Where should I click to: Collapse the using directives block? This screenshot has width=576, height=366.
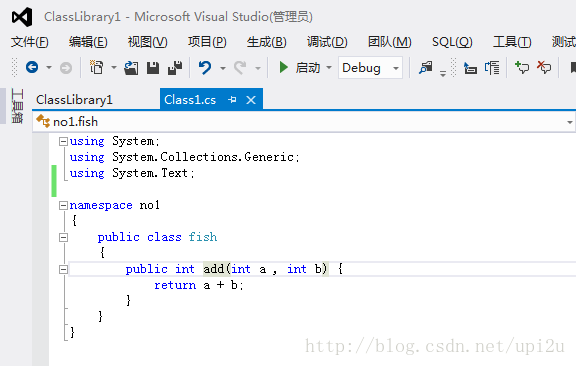coord(64,141)
